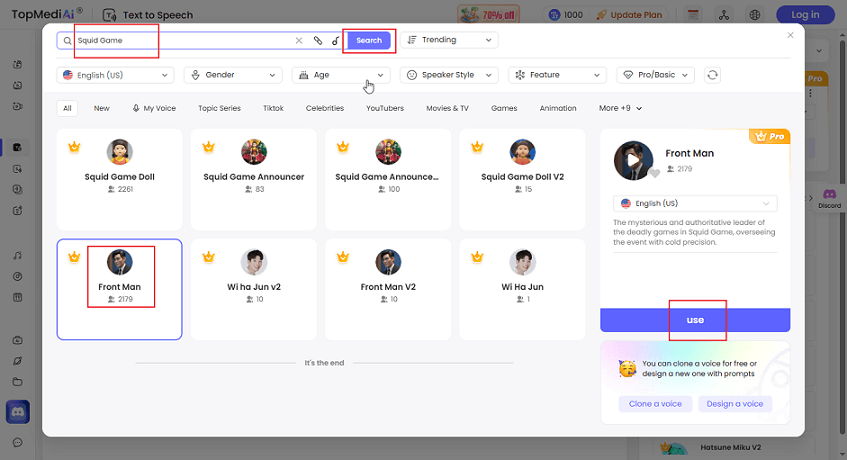Screen dimensions: 847x460
Task: Switch to the Movies & TV tab
Action: tap(447, 108)
